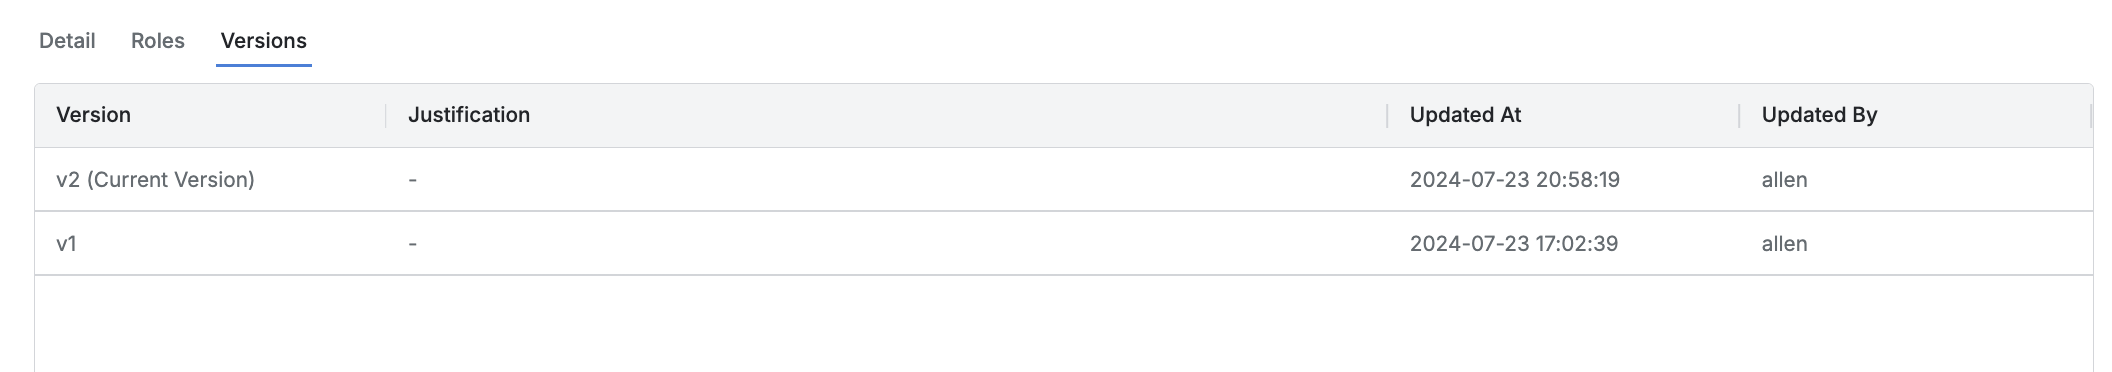Click the Version column header
This screenshot has width=2112, height=372.
93,115
